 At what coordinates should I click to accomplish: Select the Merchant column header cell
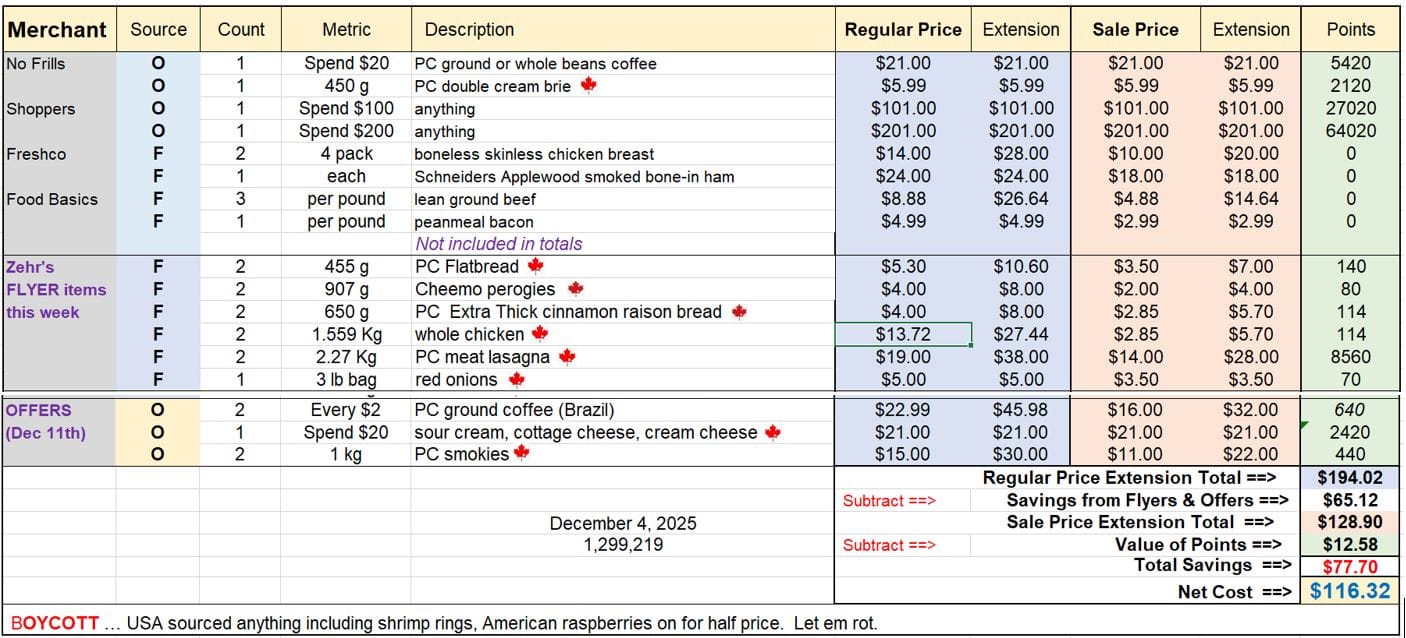(57, 30)
